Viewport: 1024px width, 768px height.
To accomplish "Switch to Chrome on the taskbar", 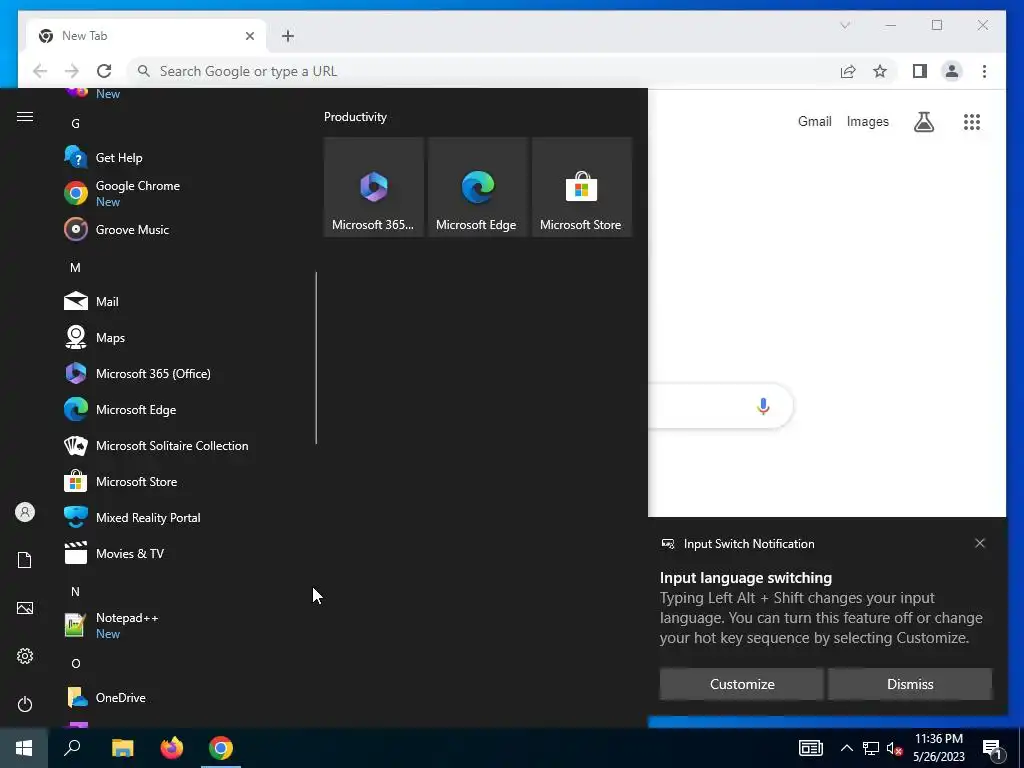I will 221,748.
